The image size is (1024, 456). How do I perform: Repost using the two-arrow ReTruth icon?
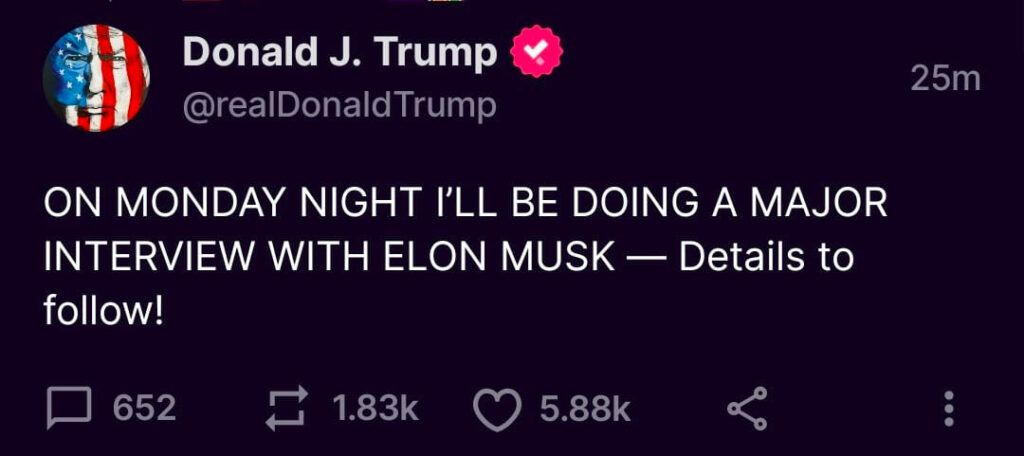[287, 409]
